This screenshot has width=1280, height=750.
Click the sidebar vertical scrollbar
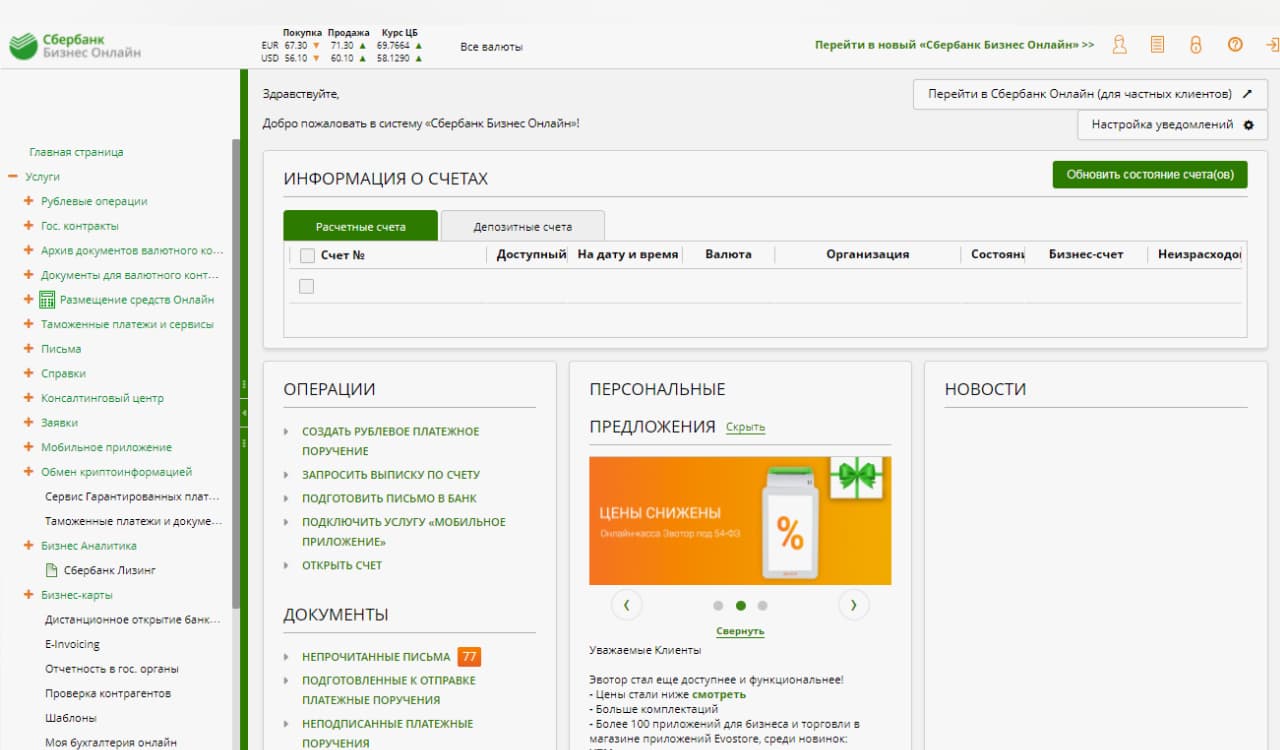point(236,375)
